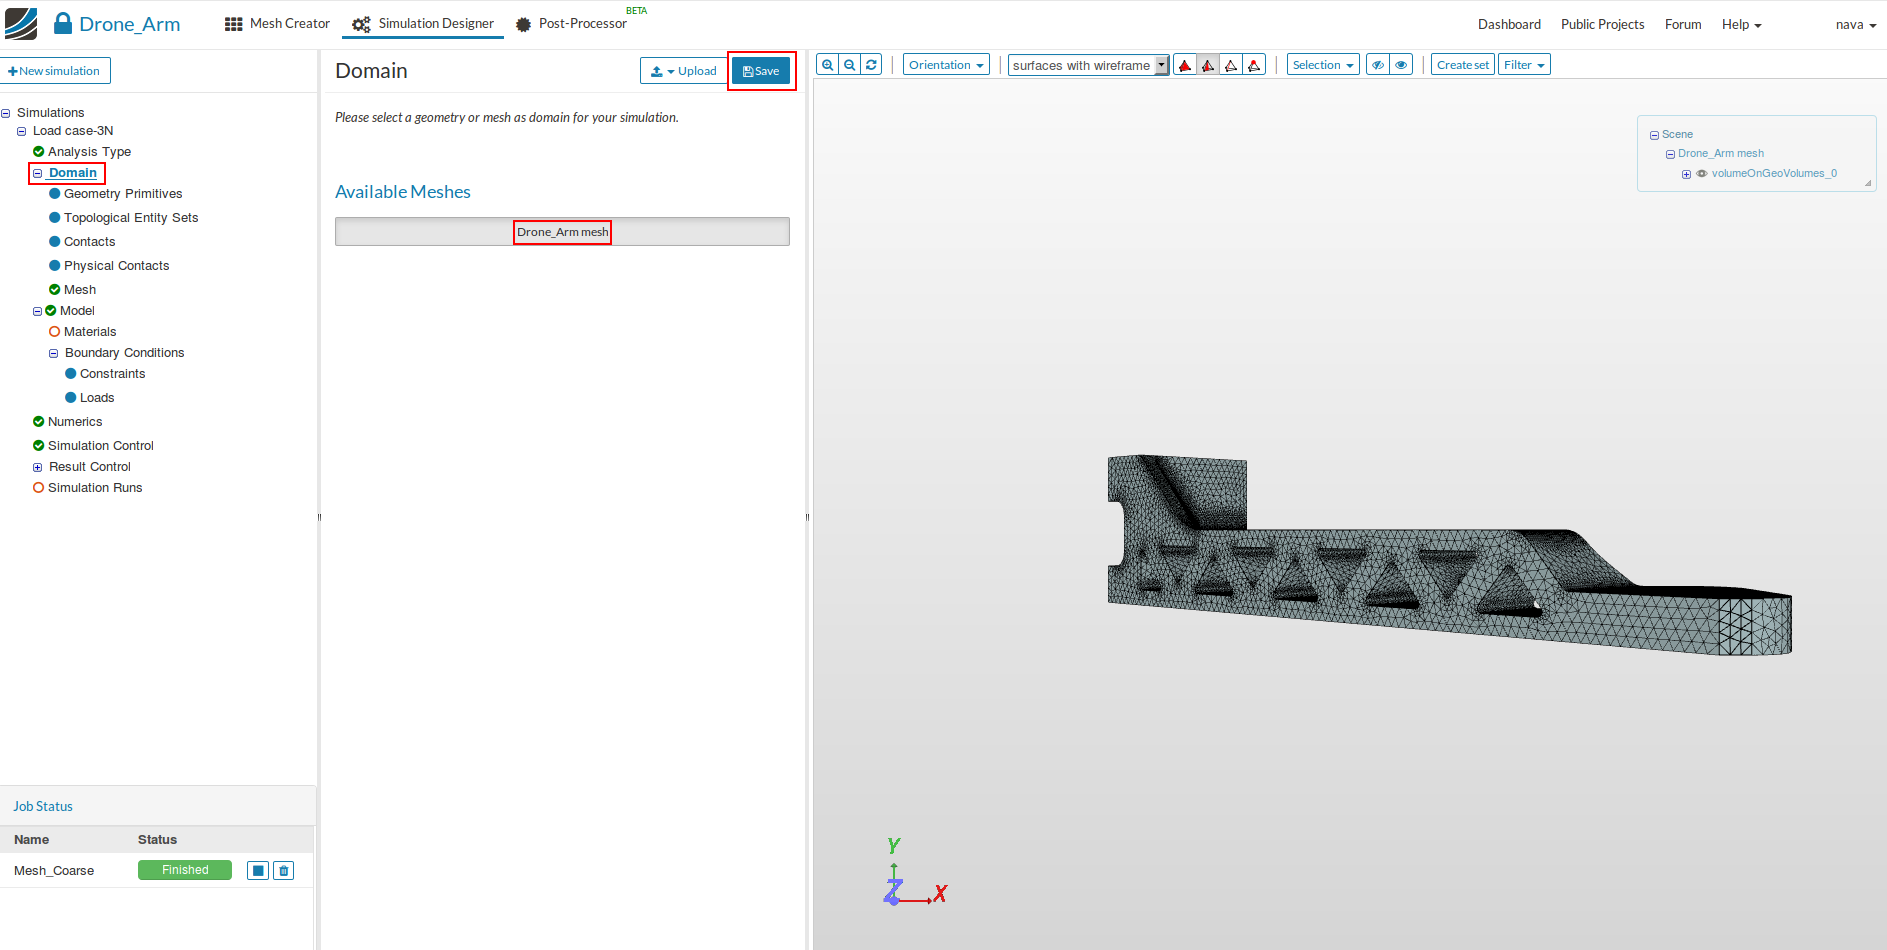The image size is (1887, 950).
Task: Click the Post-Processor gear icon
Action: 523,24
